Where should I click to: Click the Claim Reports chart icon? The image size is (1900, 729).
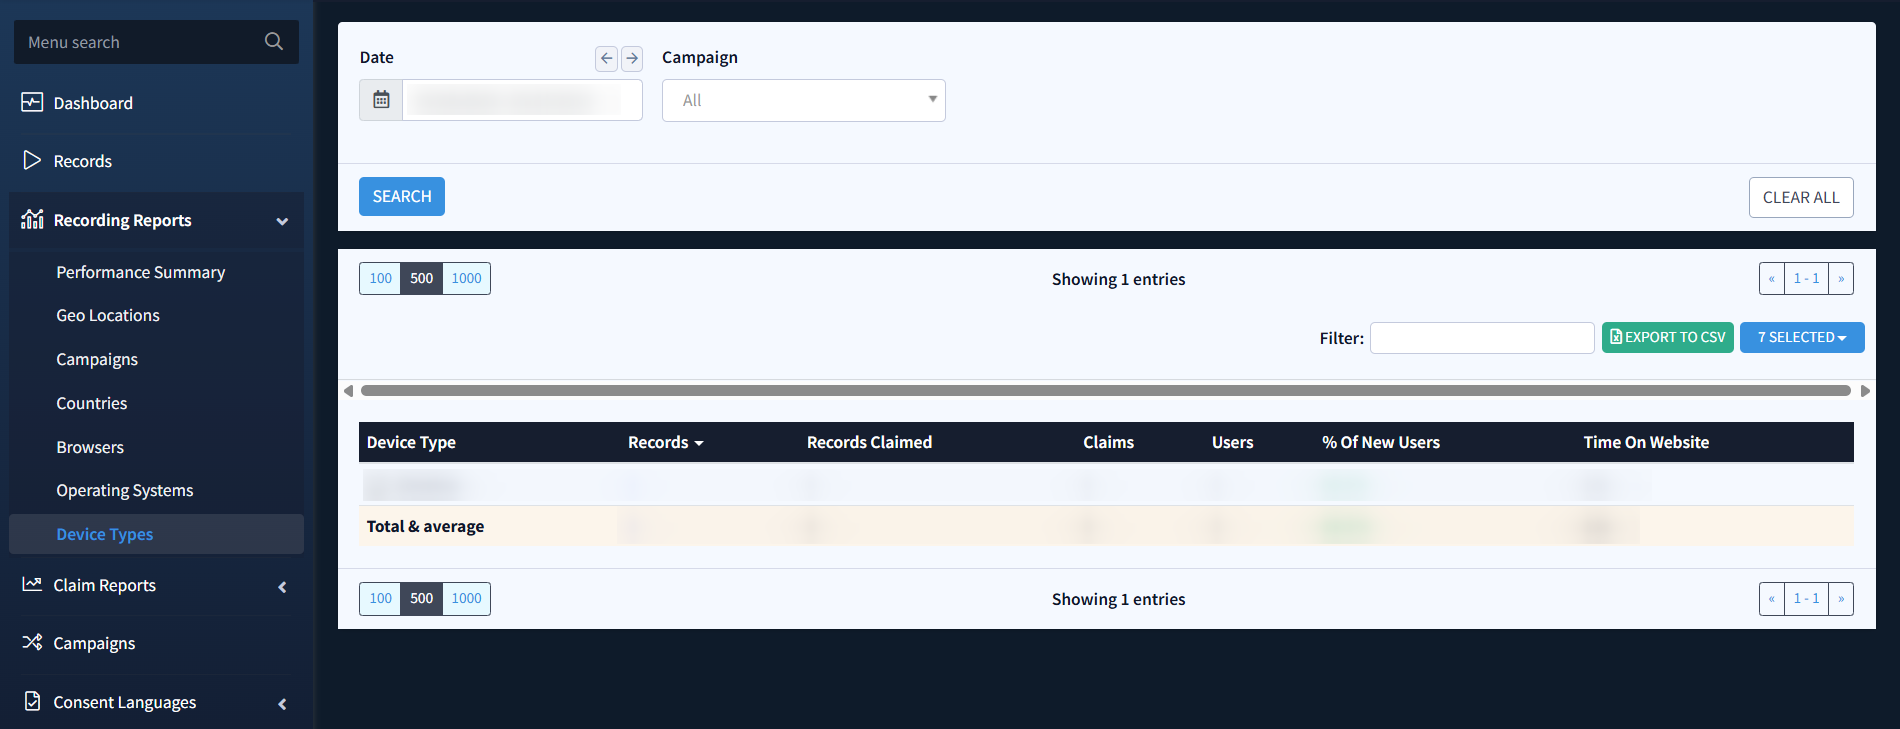coord(32,585)
